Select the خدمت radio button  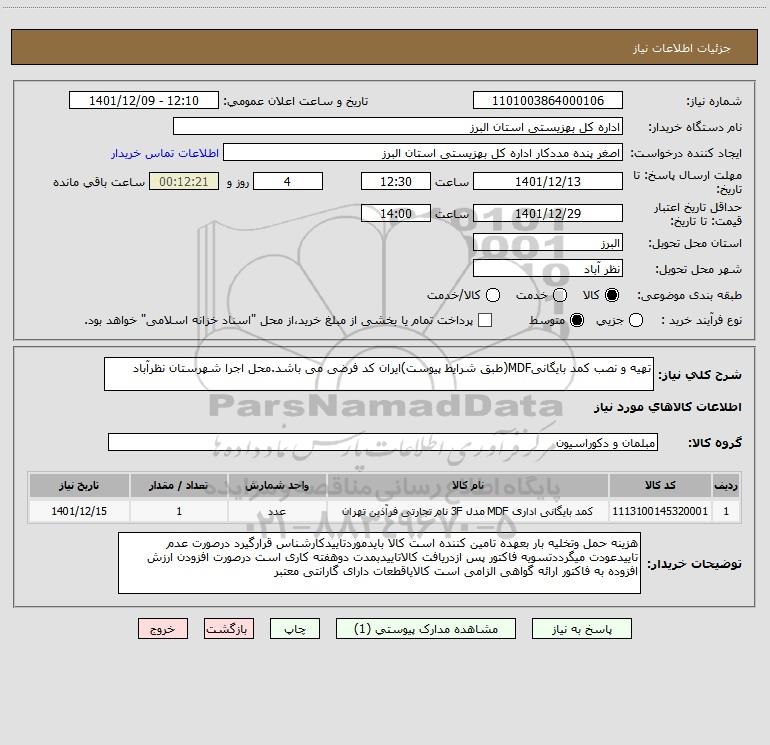point(560,295)
